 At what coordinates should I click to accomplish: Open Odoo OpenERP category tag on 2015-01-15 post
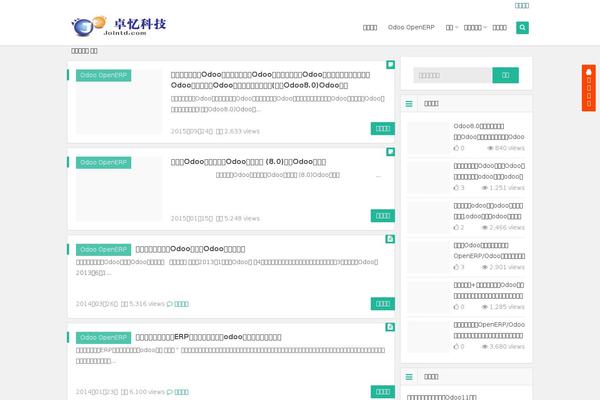(x=103, y=163)
